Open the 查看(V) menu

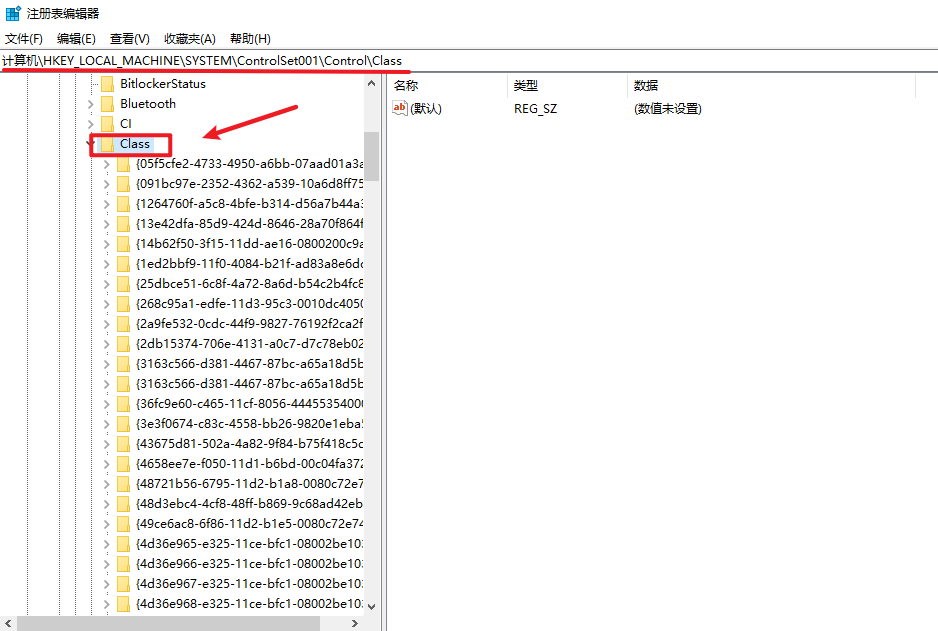tap(129, 39)
